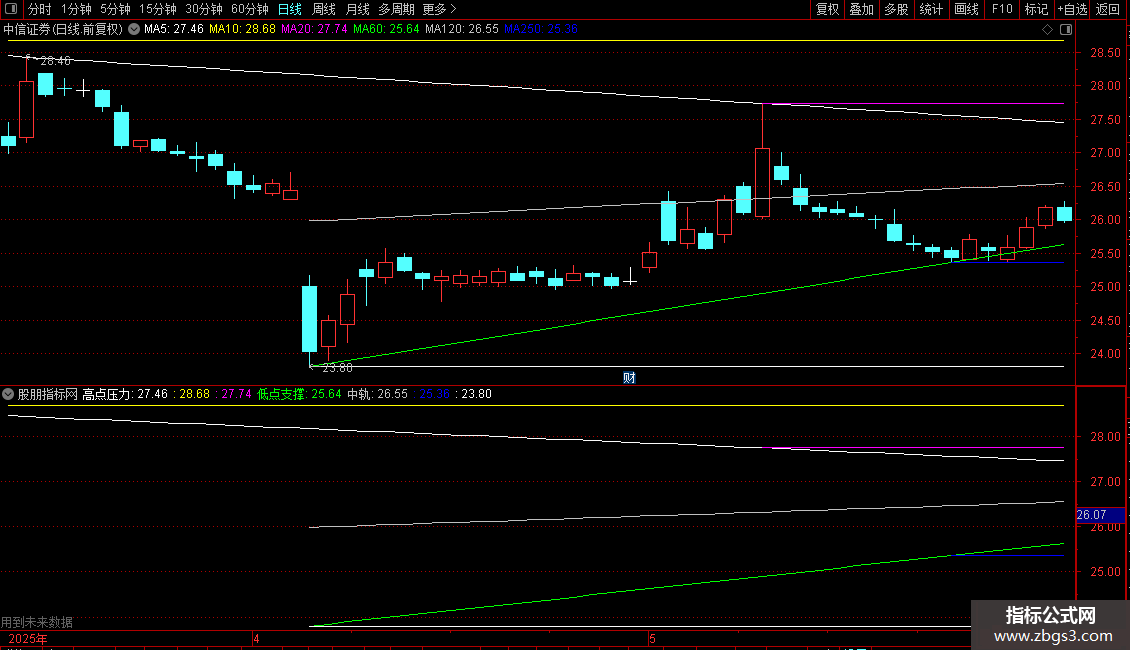Open the 复权 adjustment options
This screenshot has width=1130, height=650.
(827, 9)
